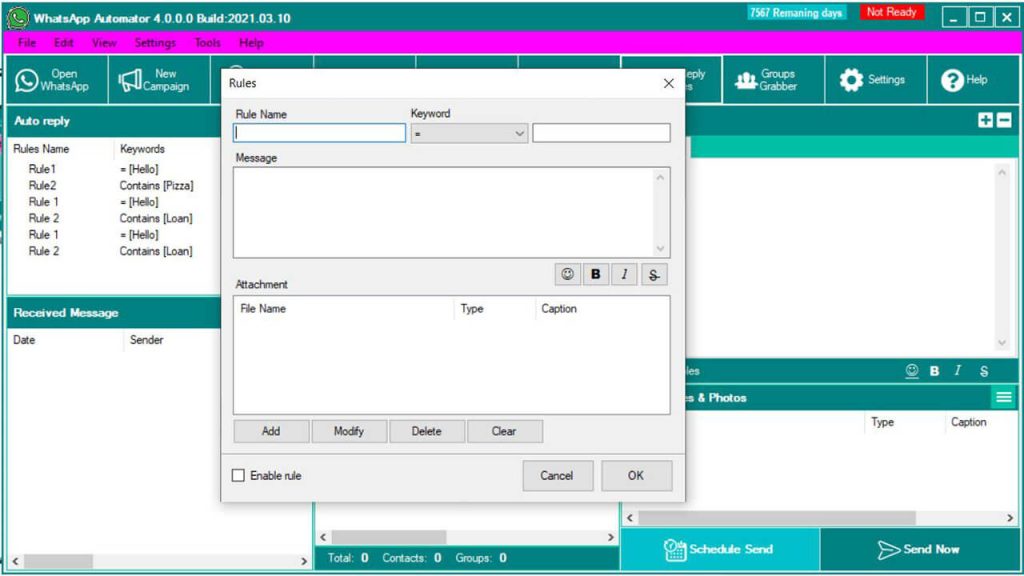Open the Groups Grabber tool
Image resolution: width=1024 pixels, height=576 pixels.
click(x=770, y=80)
